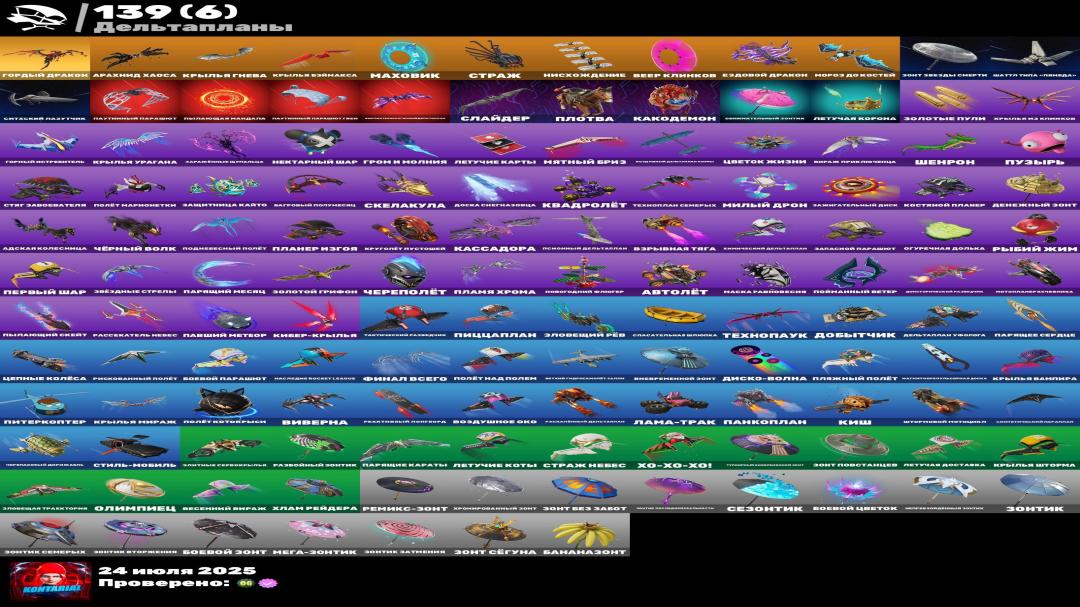Select the АВТОЛЁТ glider
This screenshot has height=607, width=1080.
[674, 275]
